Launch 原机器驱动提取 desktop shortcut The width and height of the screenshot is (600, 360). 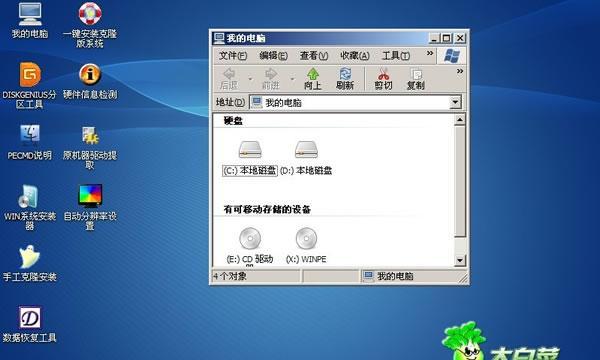tap(90, 147)
